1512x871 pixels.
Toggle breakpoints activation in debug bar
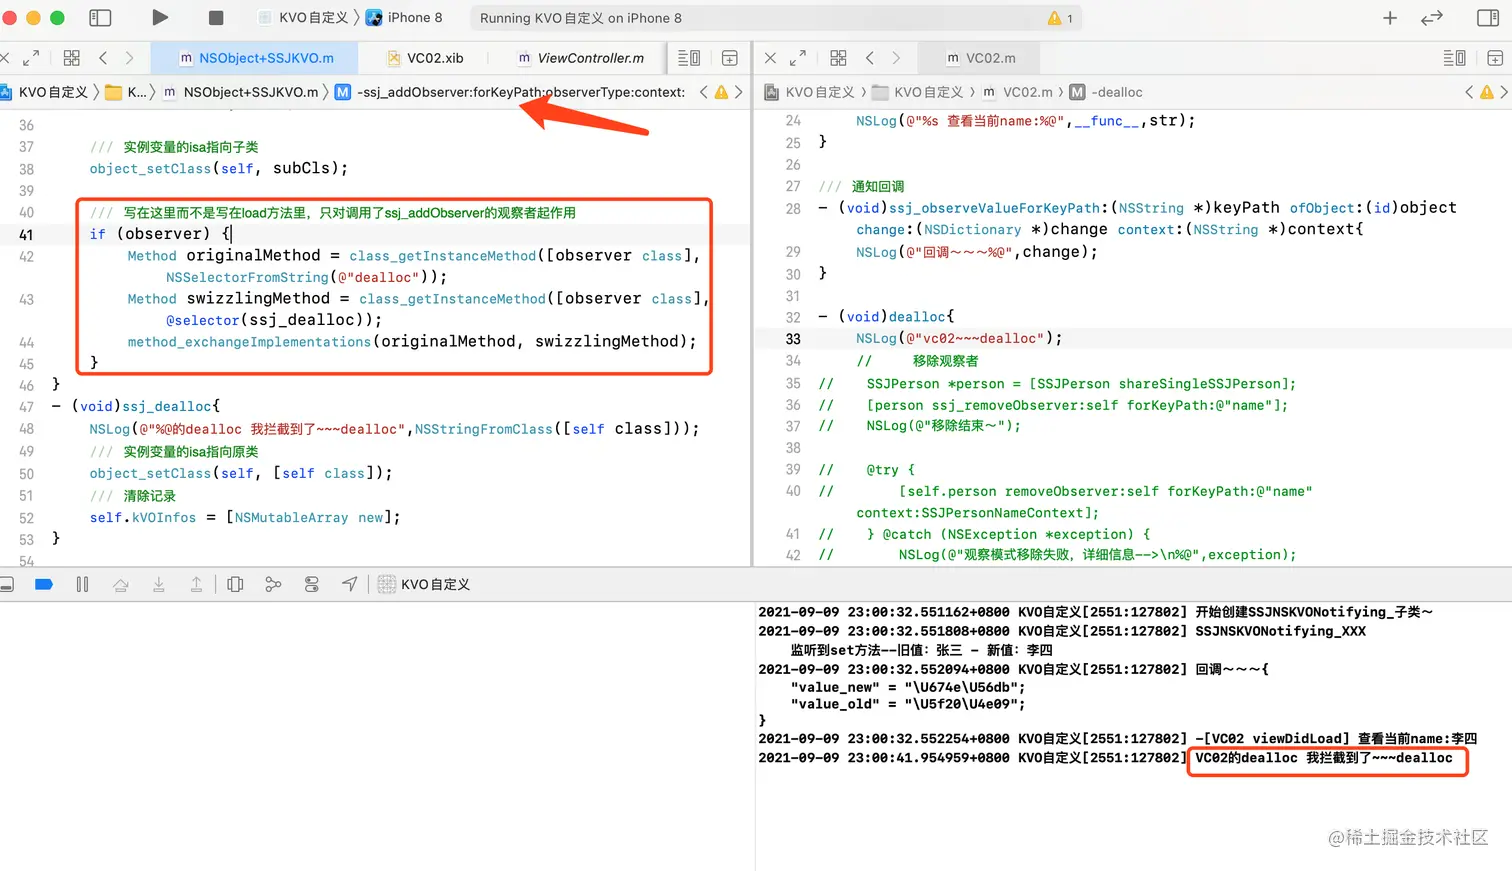(x=44, y=584)
